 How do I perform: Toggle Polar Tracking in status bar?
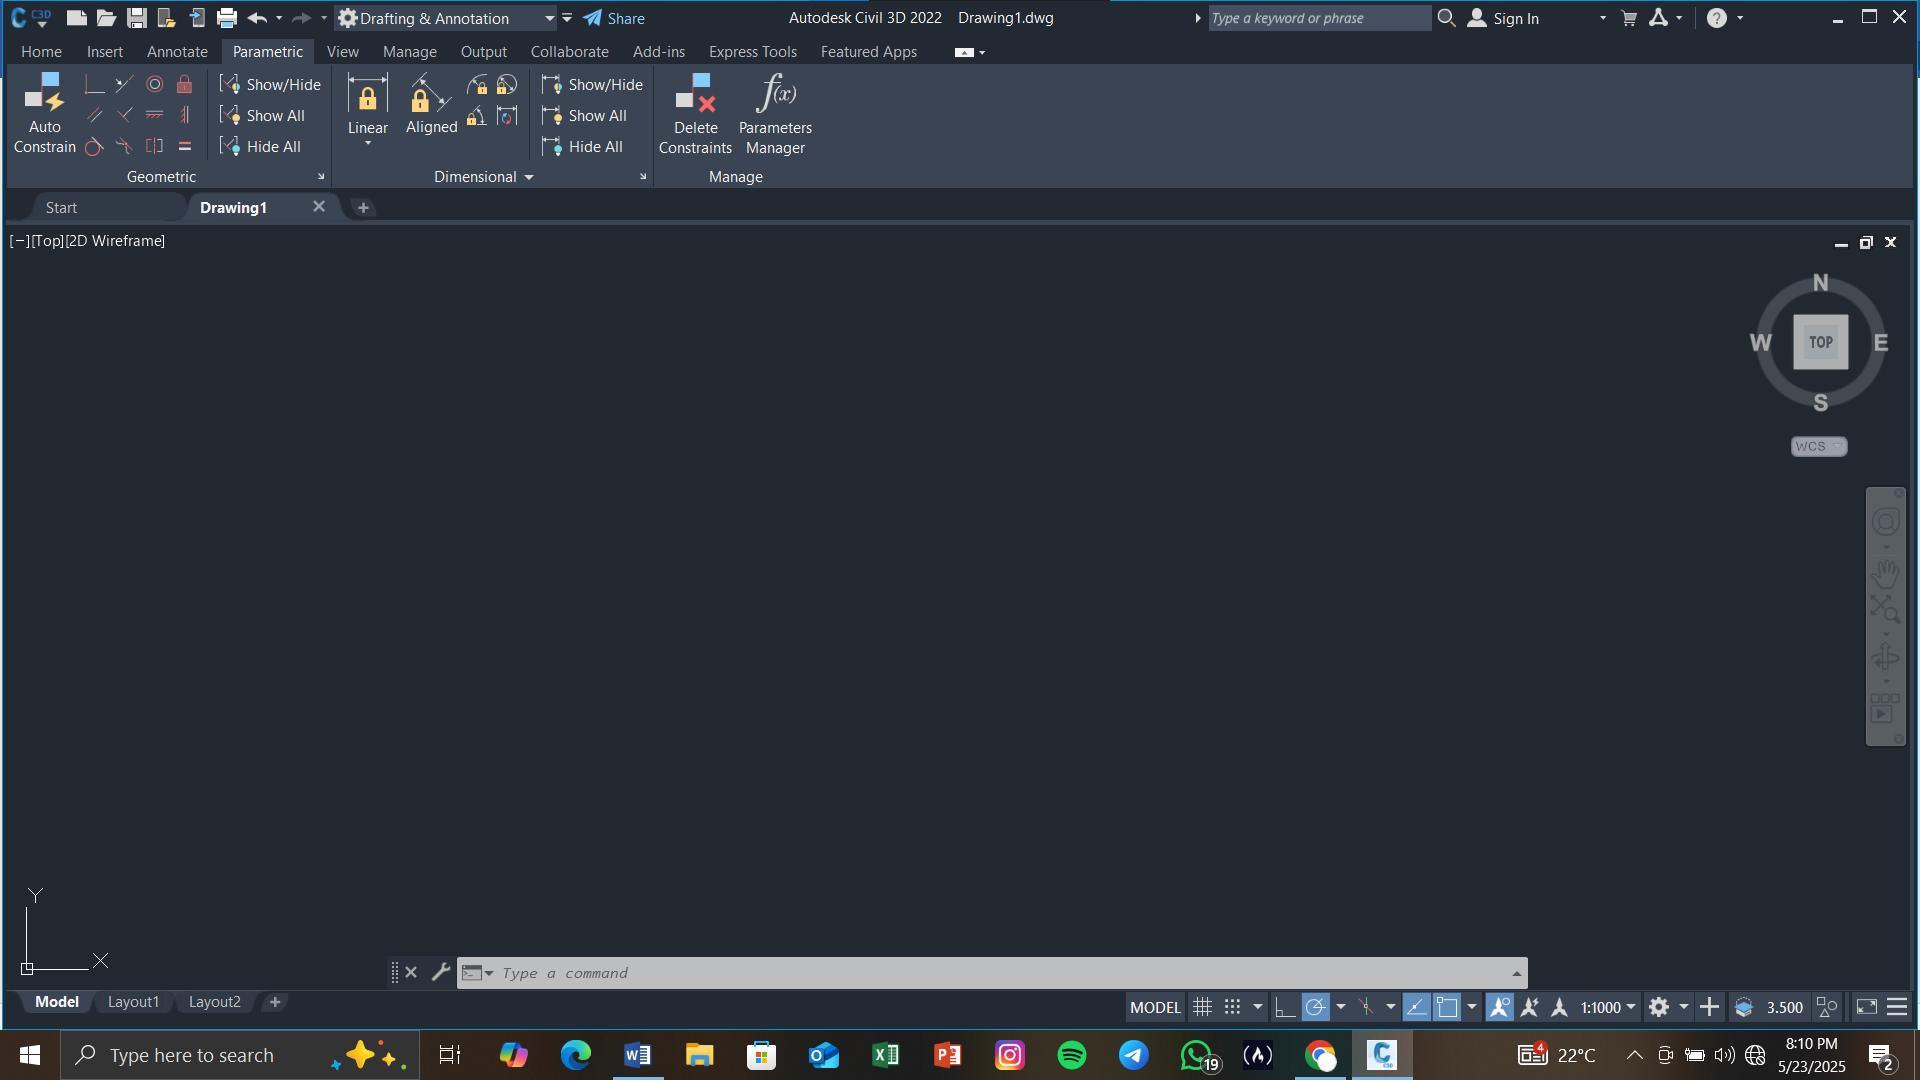click(x=1316, y=1007)
